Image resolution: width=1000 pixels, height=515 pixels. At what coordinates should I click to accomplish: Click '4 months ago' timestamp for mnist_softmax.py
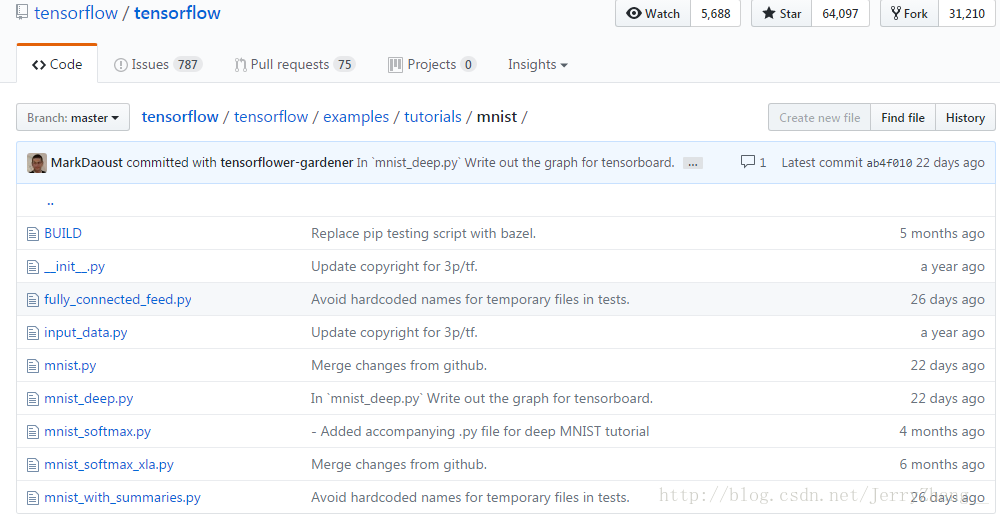pos(942,432)
